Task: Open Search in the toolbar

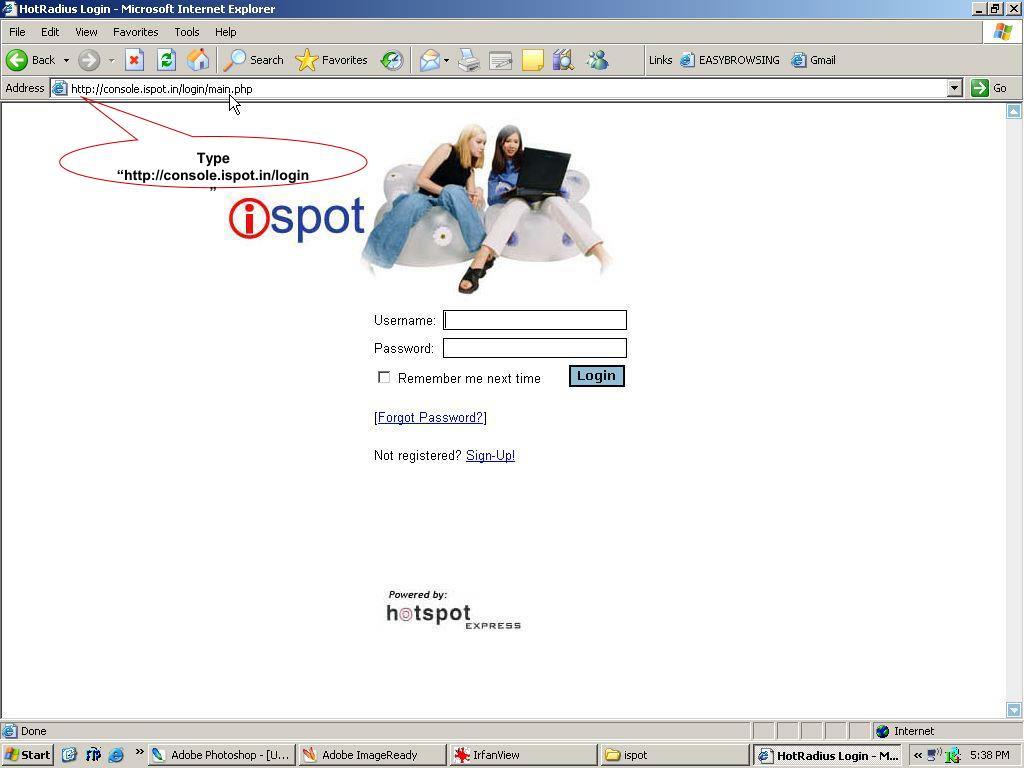Action: [x=254, y=60]
